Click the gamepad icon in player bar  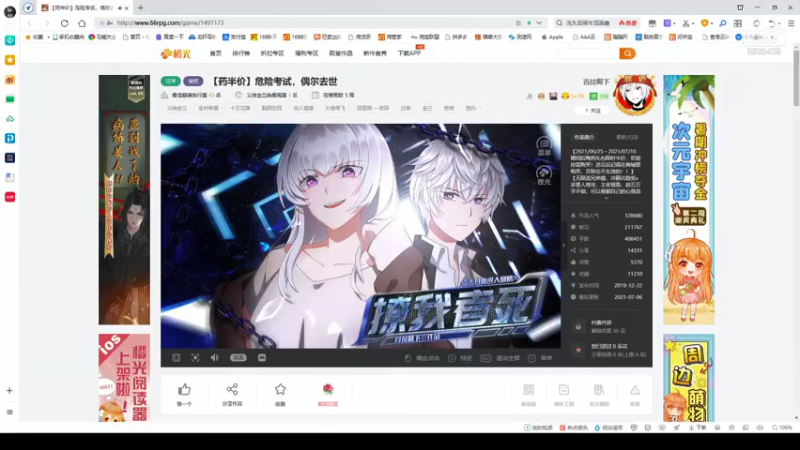[x=262, y=358]
